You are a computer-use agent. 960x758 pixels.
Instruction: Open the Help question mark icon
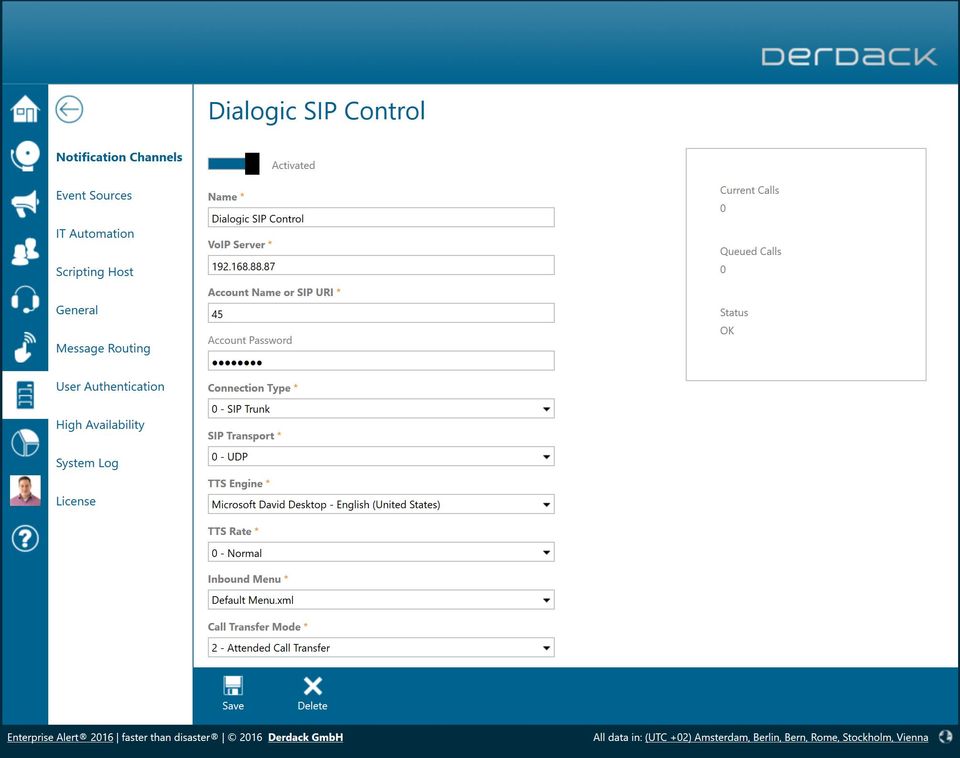(x=25, y=538)
